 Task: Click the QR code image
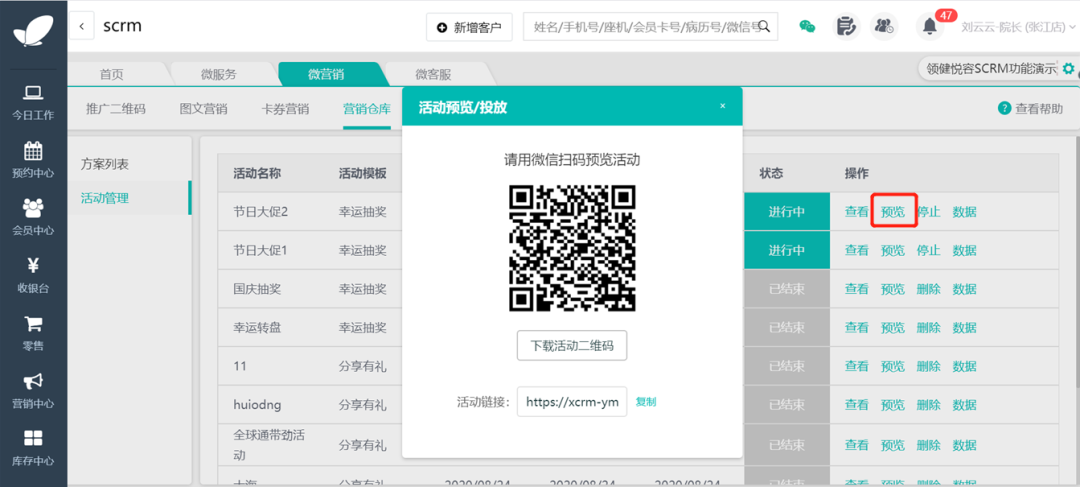click(x=572, y=248)
